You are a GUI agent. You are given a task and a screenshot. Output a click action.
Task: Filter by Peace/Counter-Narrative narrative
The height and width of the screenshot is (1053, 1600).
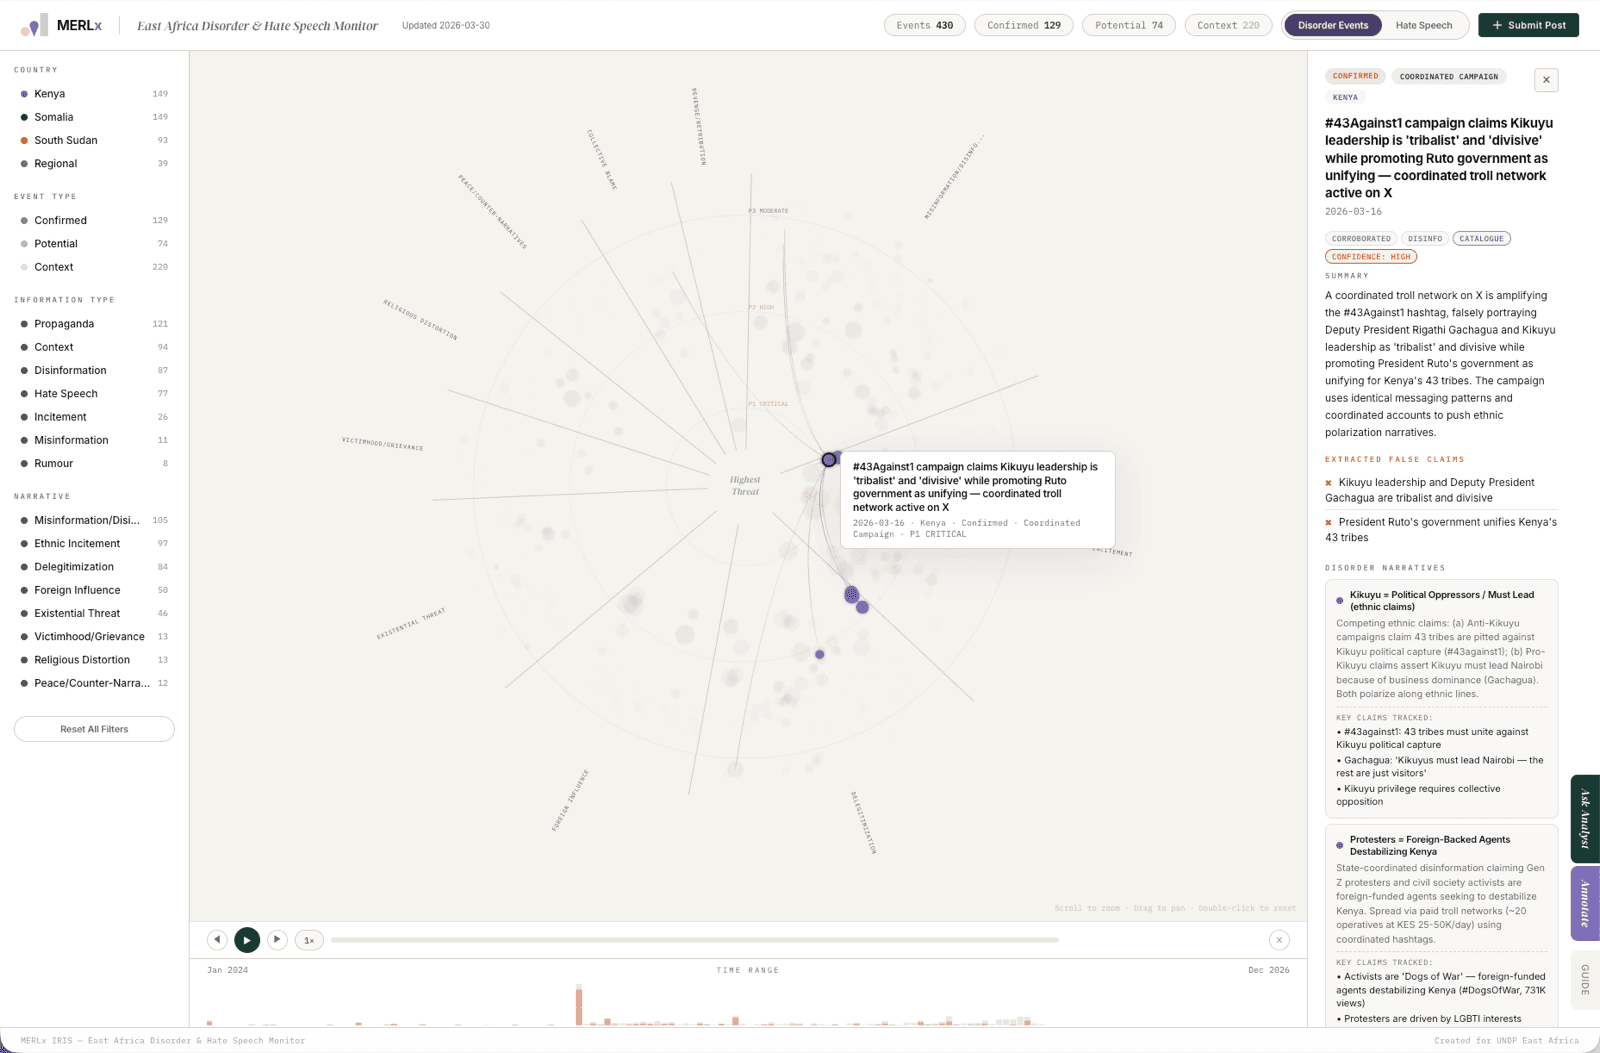(94, 683)
